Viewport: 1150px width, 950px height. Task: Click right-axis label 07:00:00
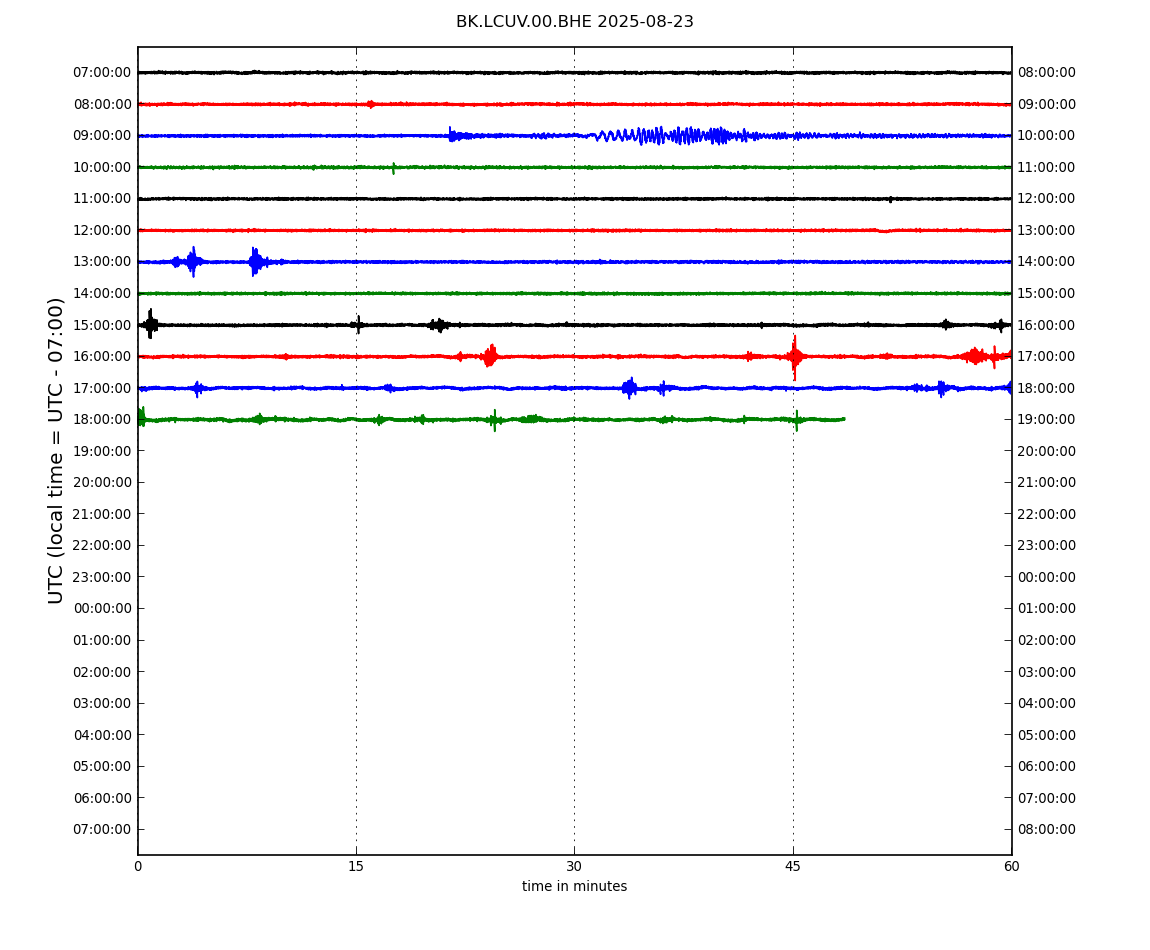pos(1047,798)
